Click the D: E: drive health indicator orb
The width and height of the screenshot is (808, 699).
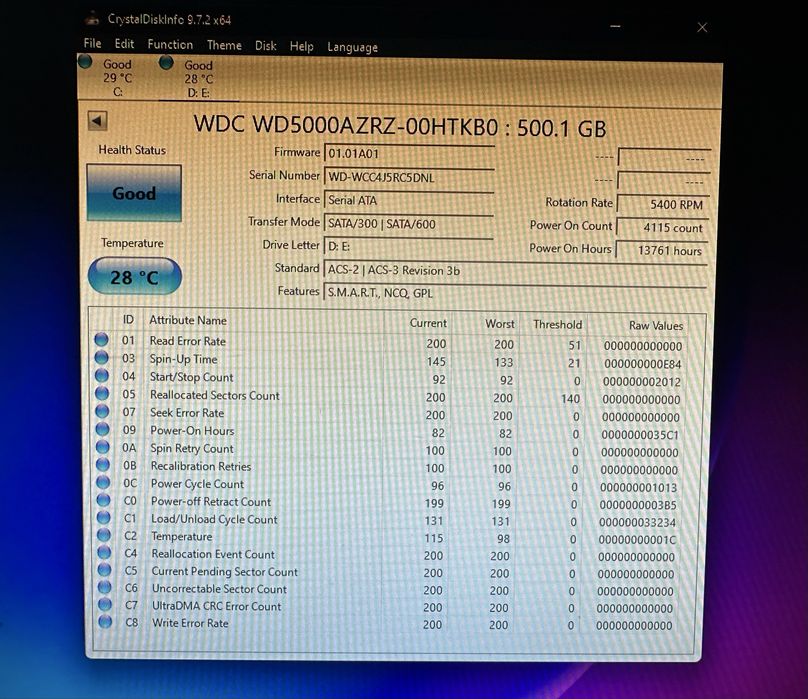tap(166, 63)
